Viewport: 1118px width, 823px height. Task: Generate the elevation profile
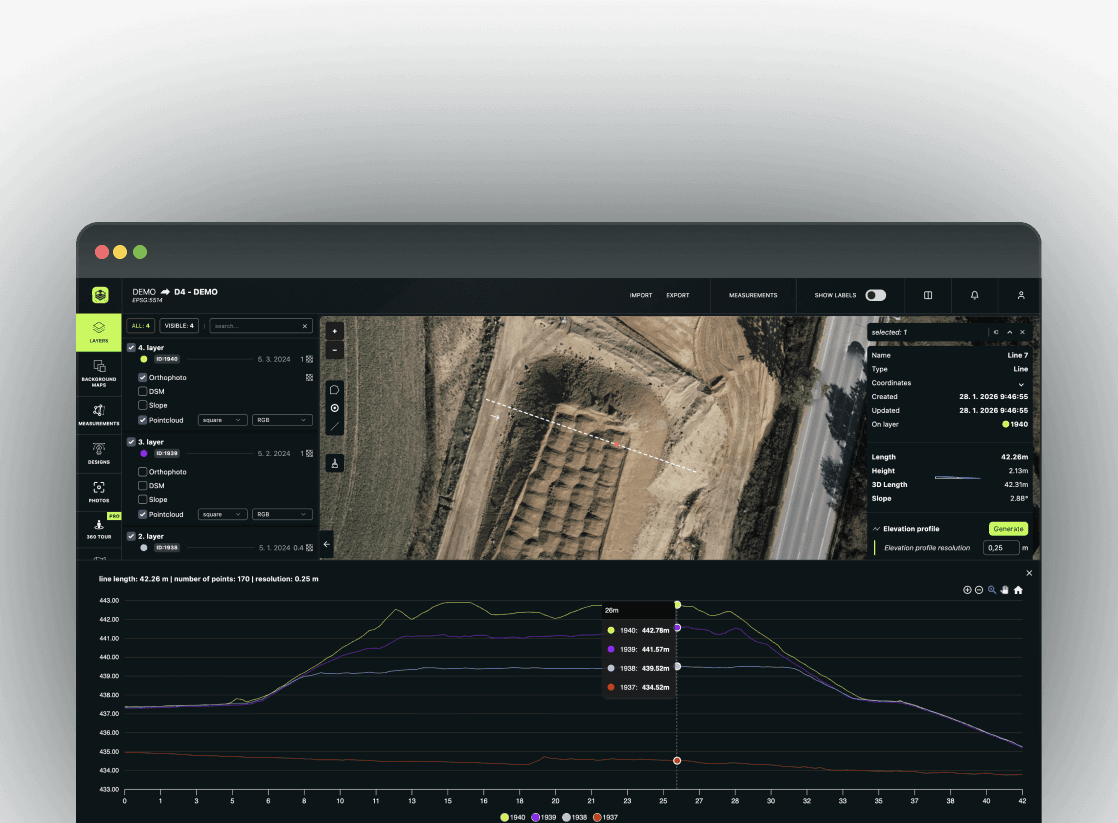pyautogui.click(x=1008, y=528)
